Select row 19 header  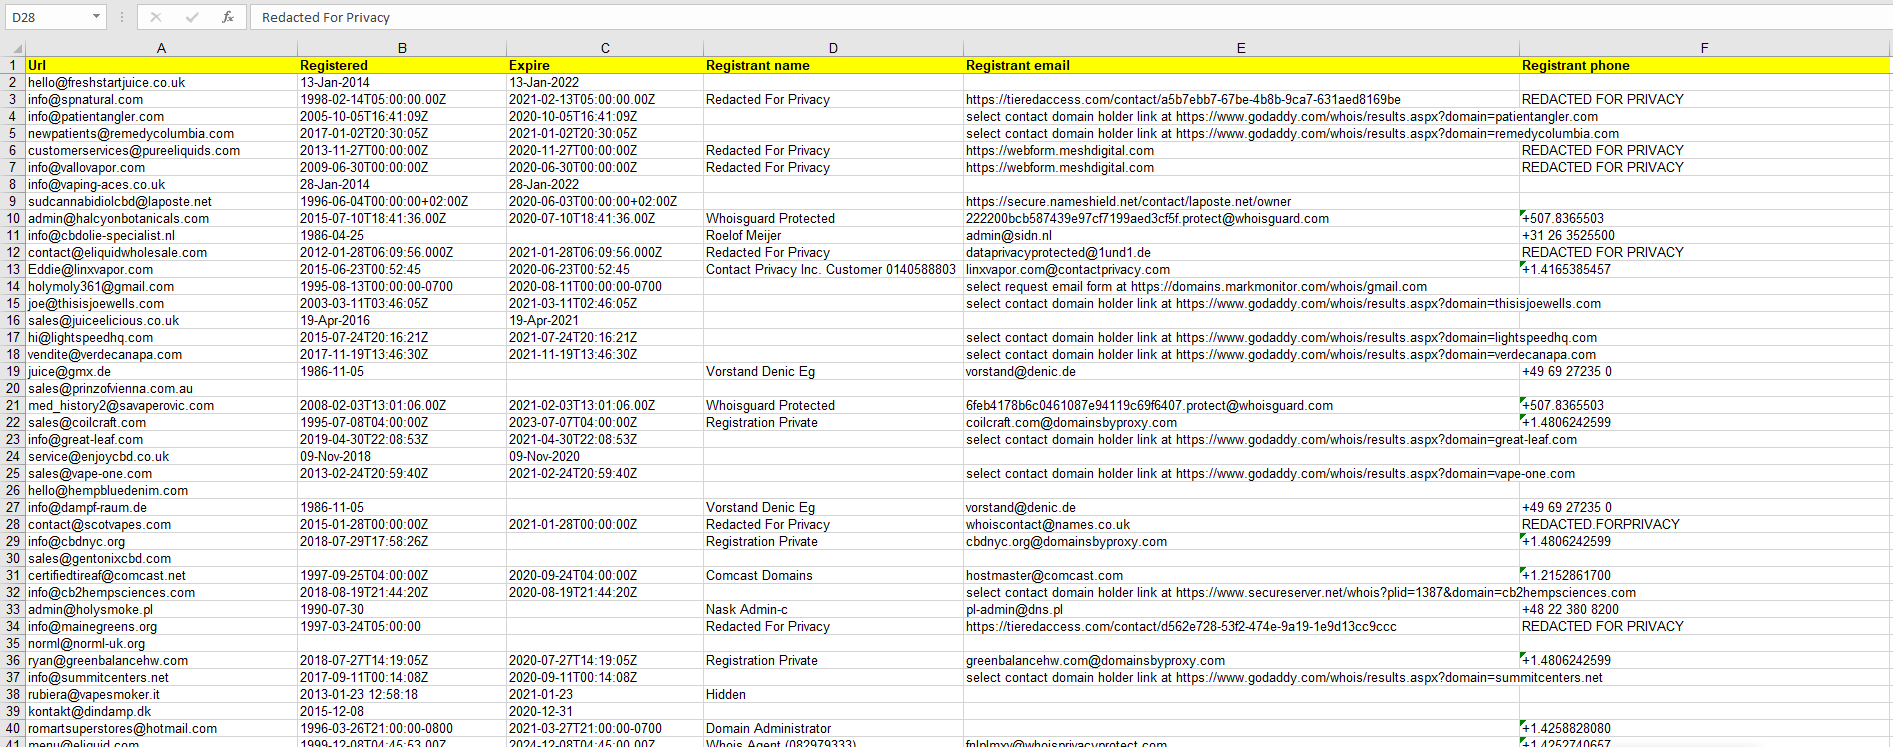coord(13,371)
